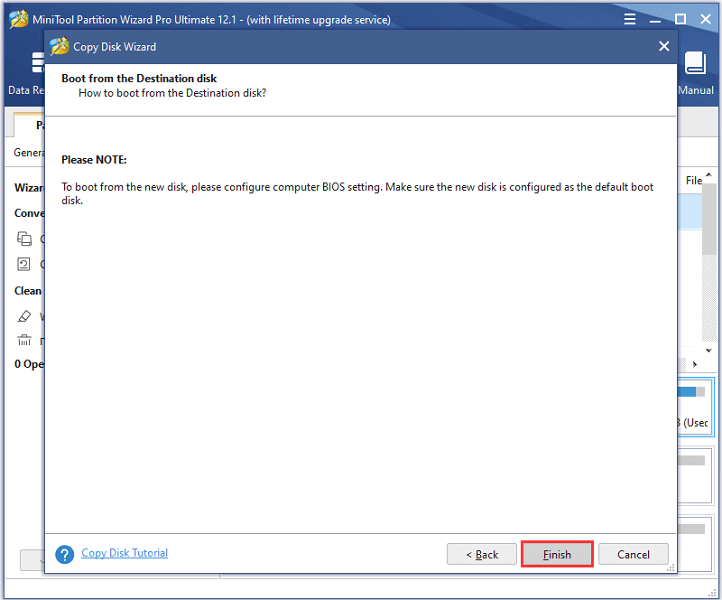This screenshot has width=722, height=600.
Task: Click the Data Recovery toolbar icon
Action: point(38,62)
